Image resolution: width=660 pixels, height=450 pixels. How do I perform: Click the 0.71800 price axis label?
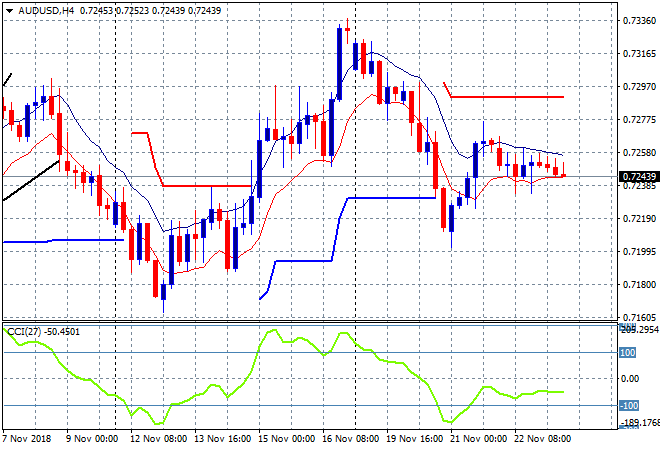click(x=639, y=285)
